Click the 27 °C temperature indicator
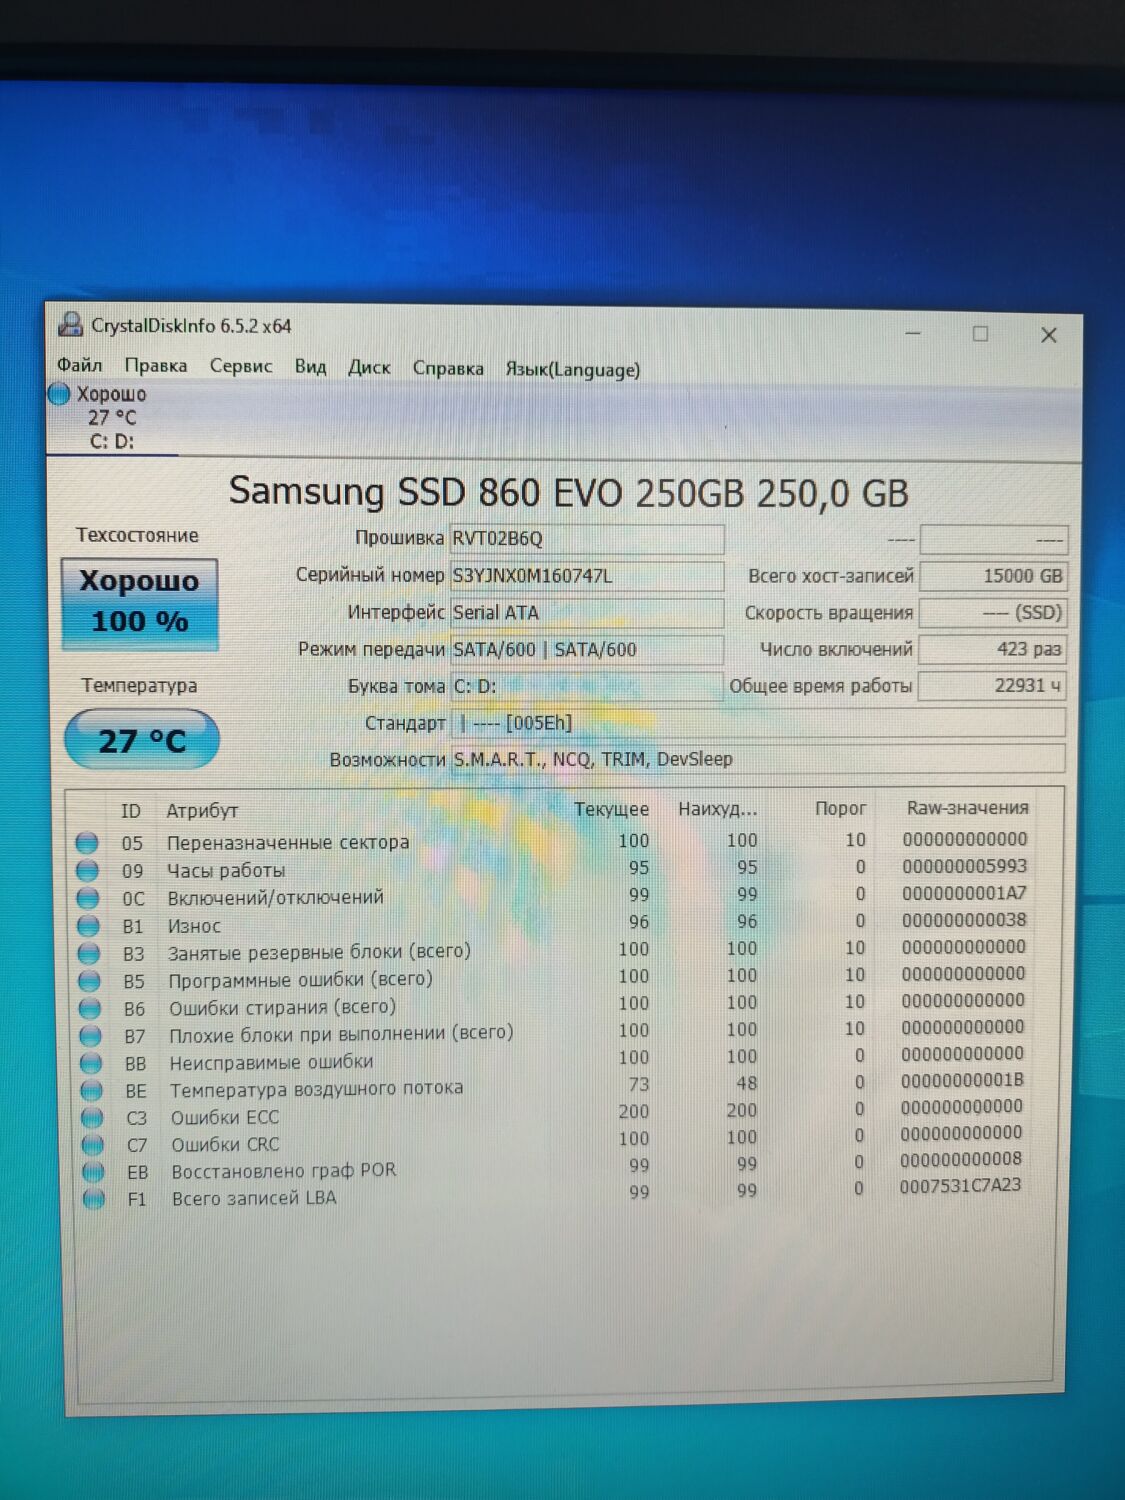The image size is (1125, 1500). point(140,740)
